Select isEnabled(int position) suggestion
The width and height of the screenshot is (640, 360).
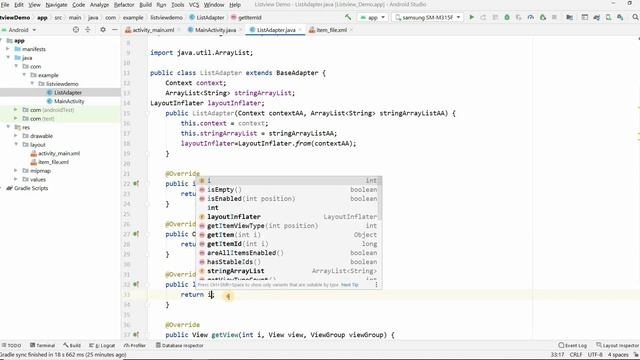click(x=289, y=198)
